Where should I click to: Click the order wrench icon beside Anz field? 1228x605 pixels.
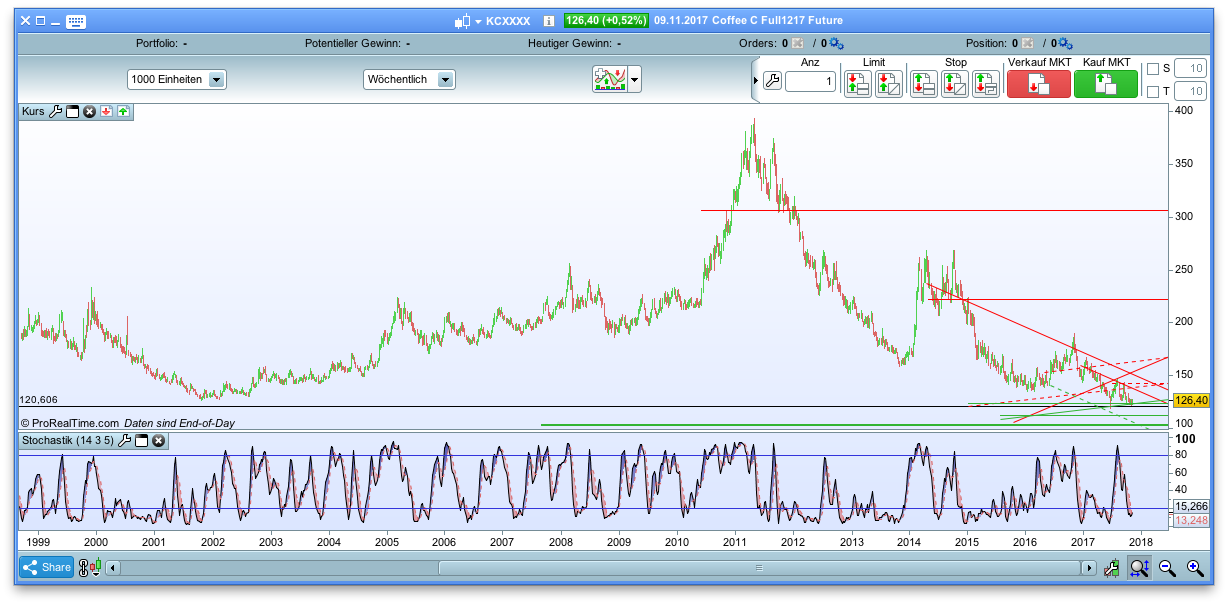[x=771, y=81]
